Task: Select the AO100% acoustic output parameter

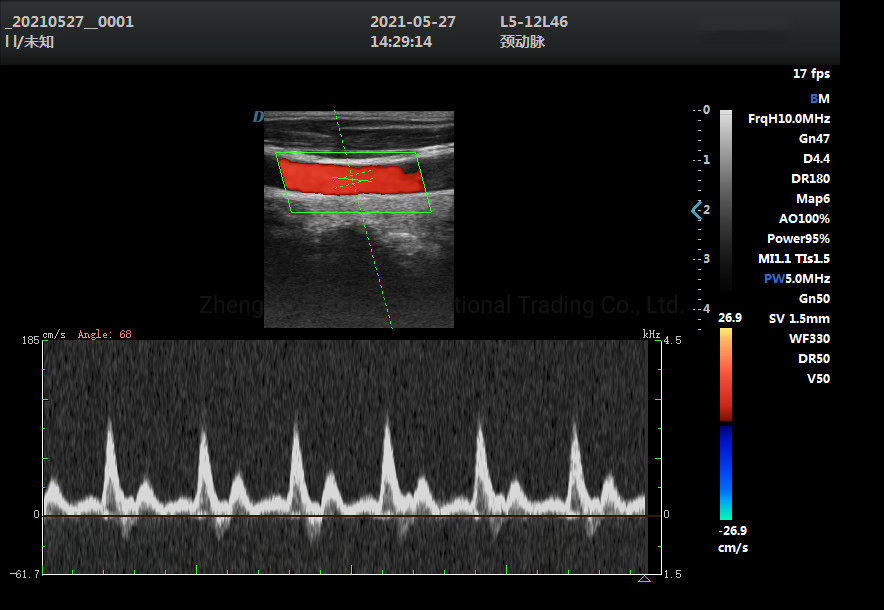Action: (x=804, y=219)
